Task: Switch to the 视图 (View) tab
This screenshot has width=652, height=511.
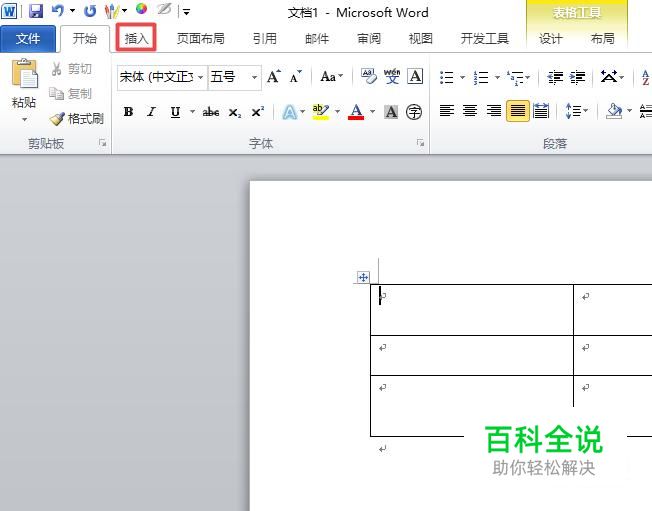Action: pyautogui.click(x=421, y=39)
